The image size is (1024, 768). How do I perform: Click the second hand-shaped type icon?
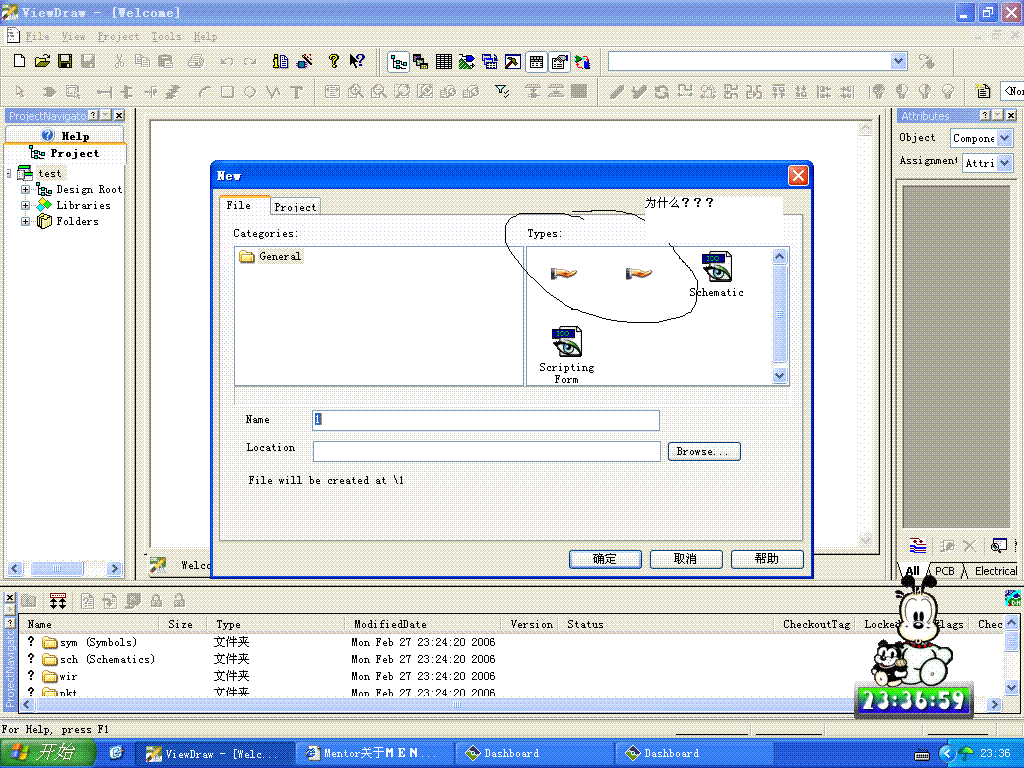[x=638, y=273]
